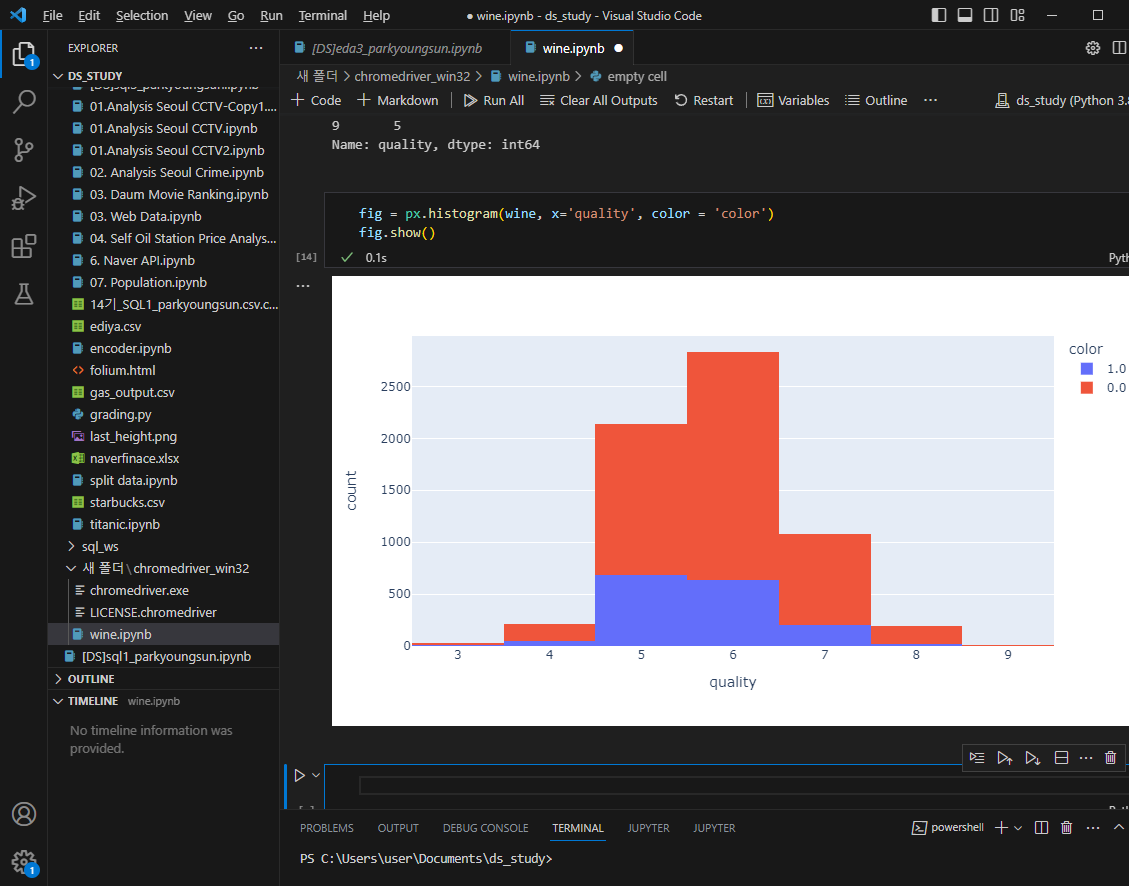Click the empty code cell input
Image resolution: width=1129 pixels, height=886 pixels.
[744, 785]
